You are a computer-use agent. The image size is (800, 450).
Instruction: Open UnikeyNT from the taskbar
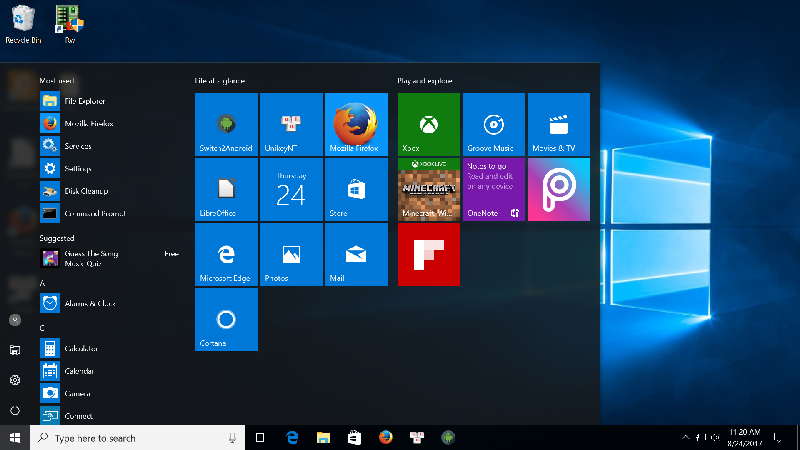[x=417, y=438]
